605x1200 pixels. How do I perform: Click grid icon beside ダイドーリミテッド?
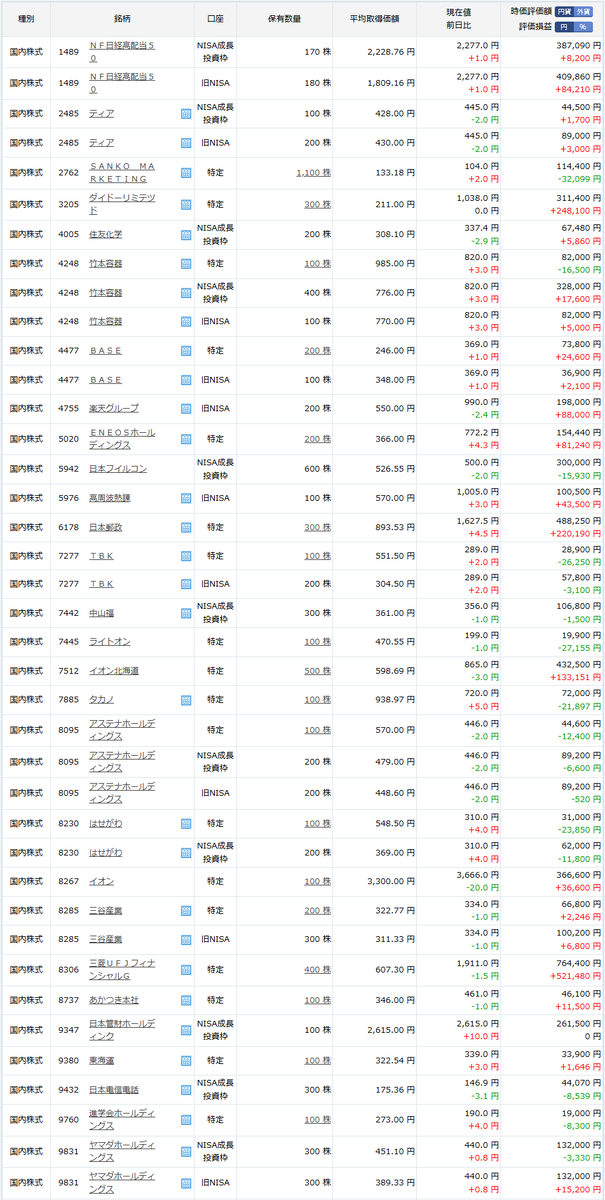point(186,204)
